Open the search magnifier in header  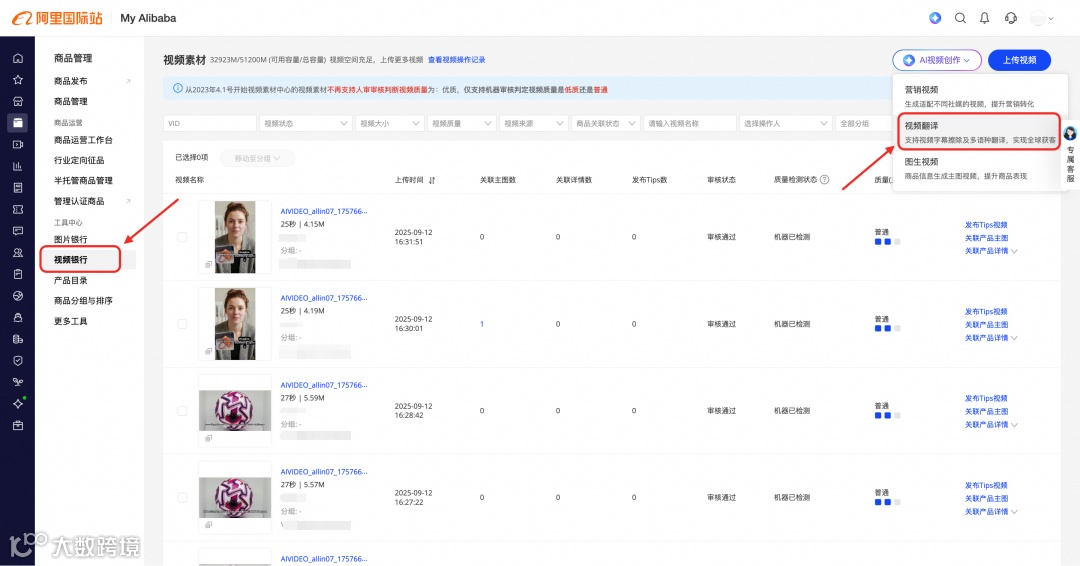(960, 18)
